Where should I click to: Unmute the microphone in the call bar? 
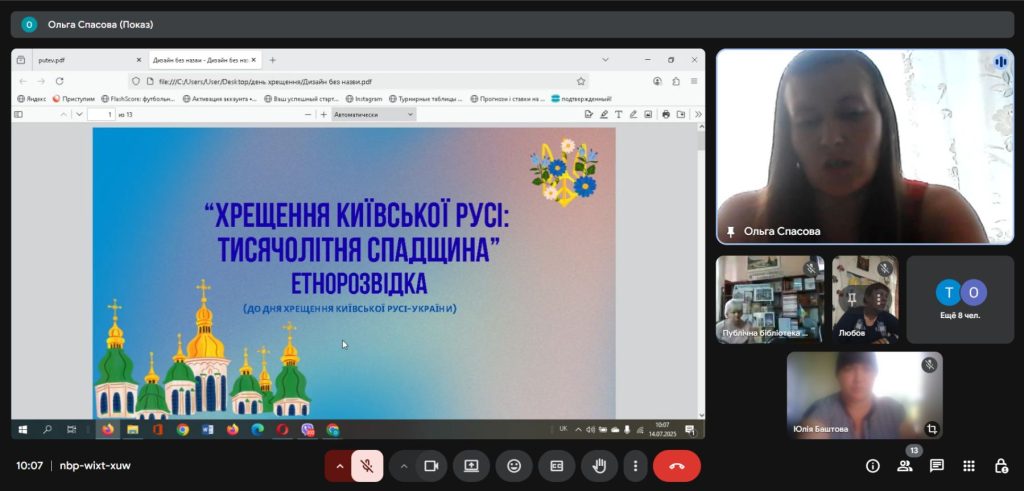(x=367, y=466)
